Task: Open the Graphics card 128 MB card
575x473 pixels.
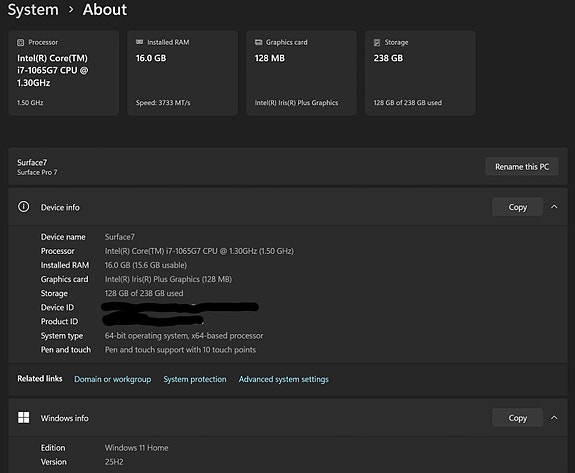Action: click(301, 73)
